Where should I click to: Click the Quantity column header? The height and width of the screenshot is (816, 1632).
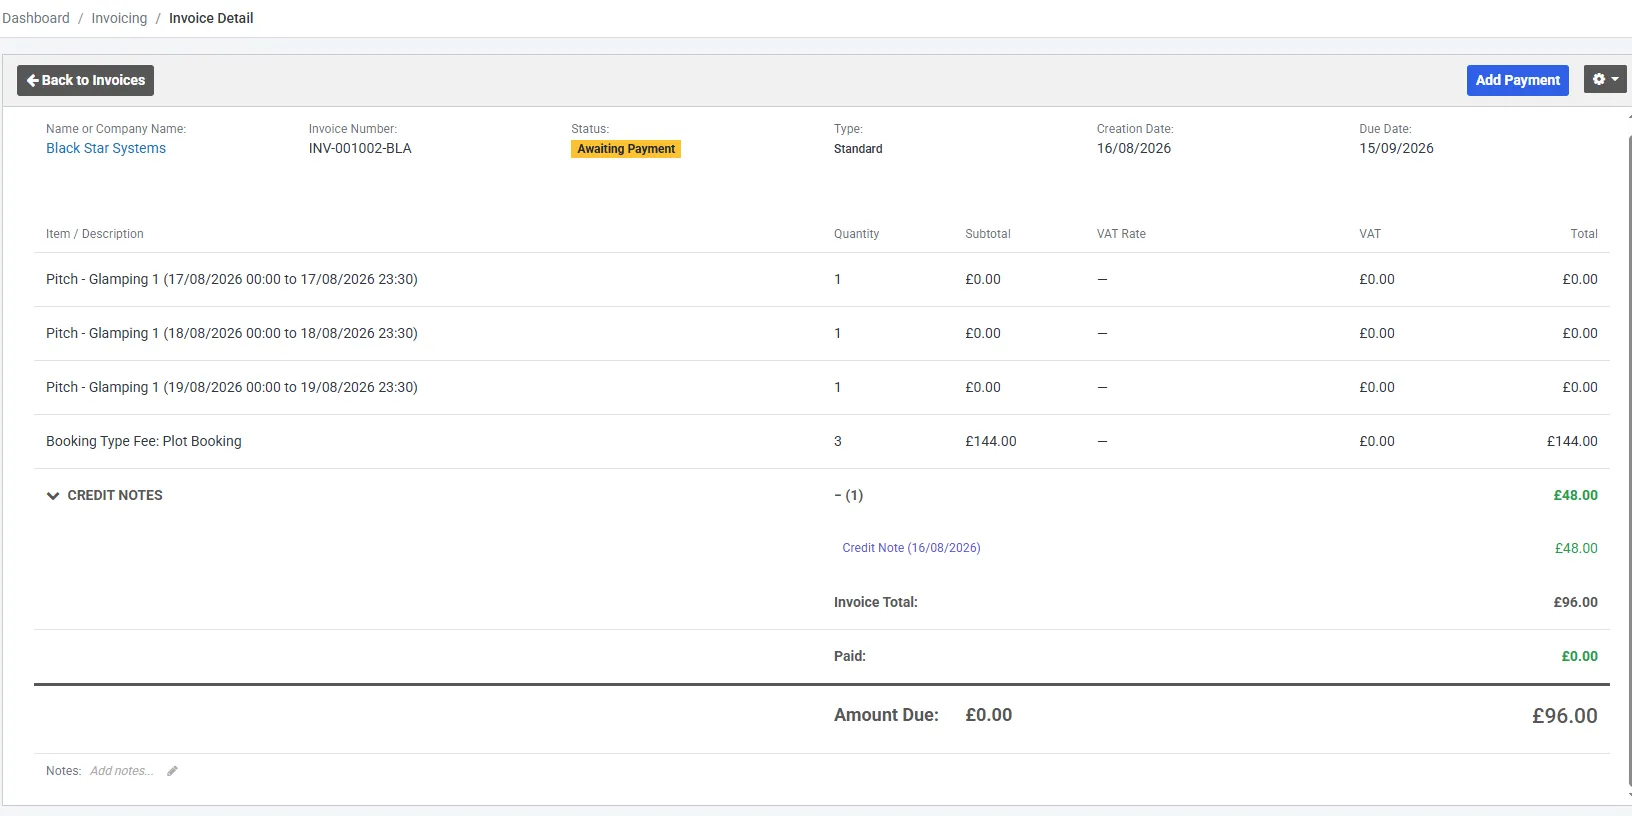856,234
